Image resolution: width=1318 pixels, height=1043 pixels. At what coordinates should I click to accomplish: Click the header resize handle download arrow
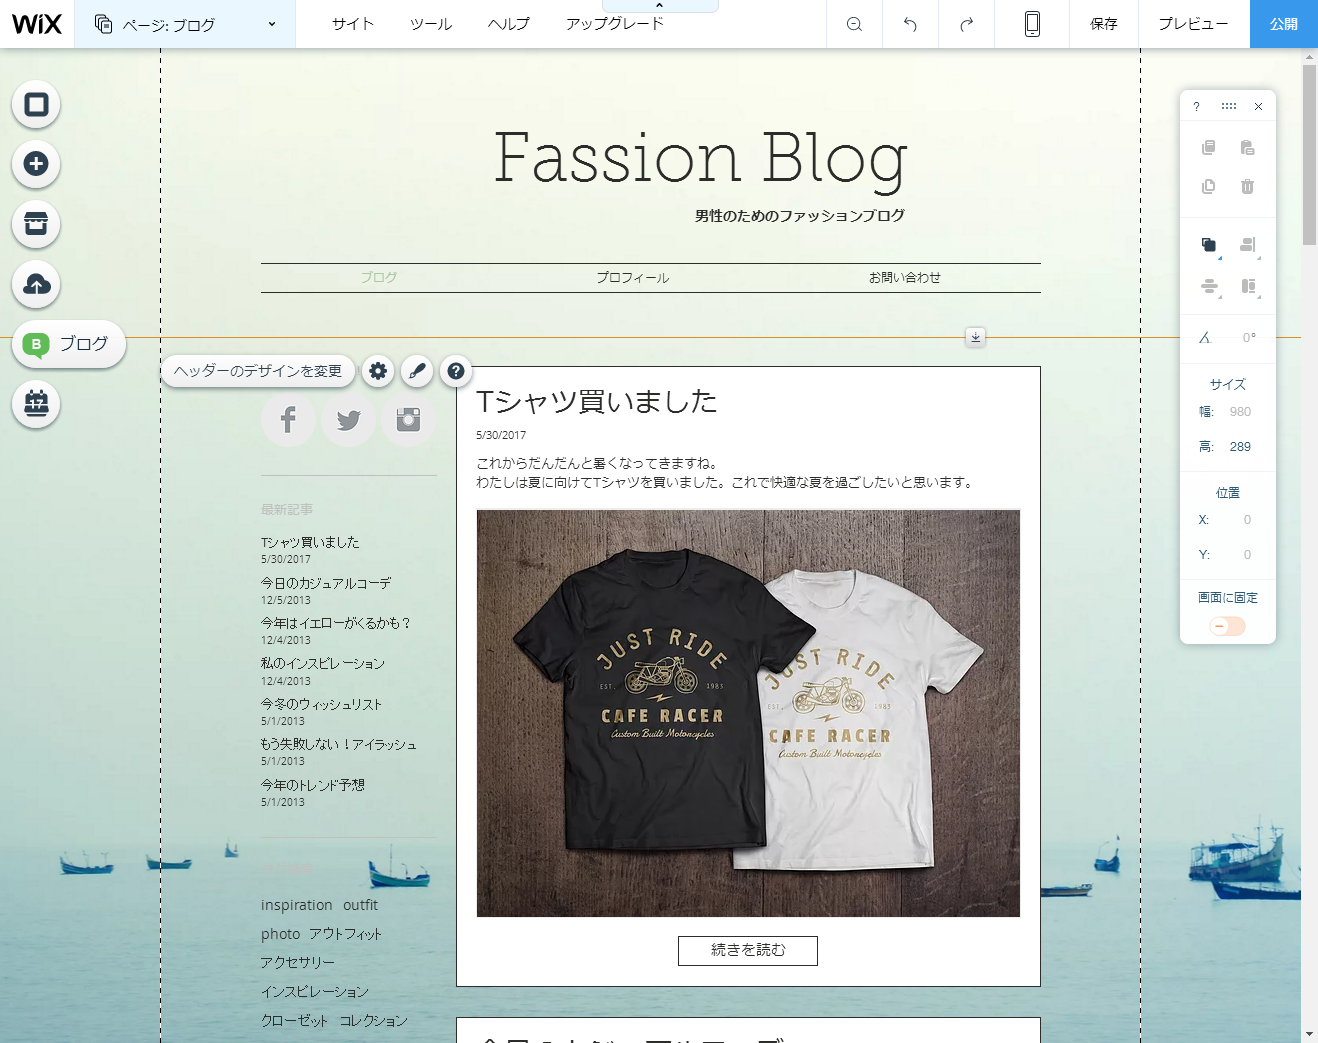976,337
